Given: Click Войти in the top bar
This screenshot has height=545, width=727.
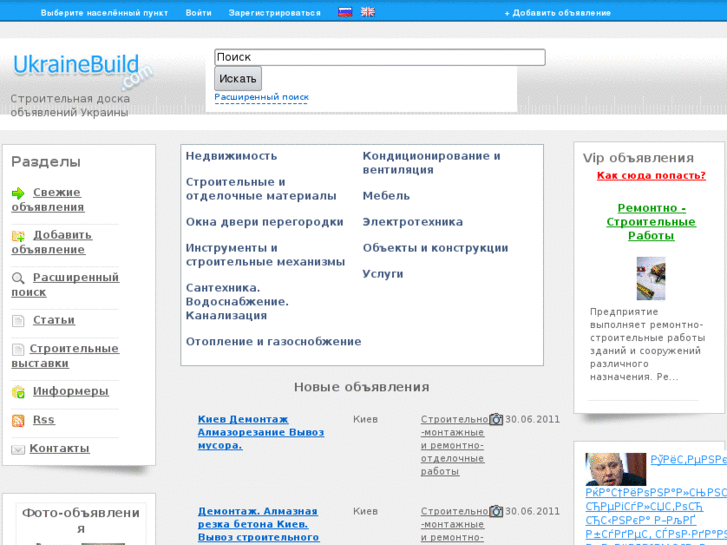Looking at the screenshot, I should [x=198, y=13].
